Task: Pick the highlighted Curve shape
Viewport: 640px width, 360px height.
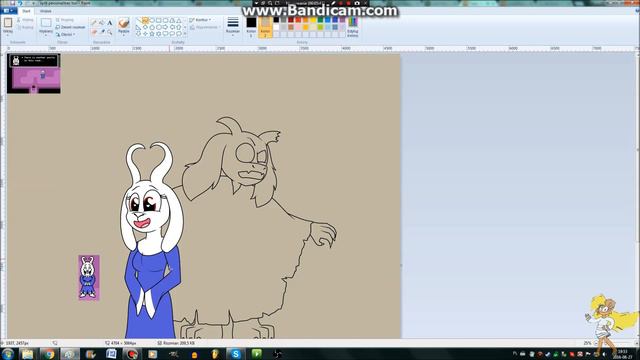Action: point(145,20)
